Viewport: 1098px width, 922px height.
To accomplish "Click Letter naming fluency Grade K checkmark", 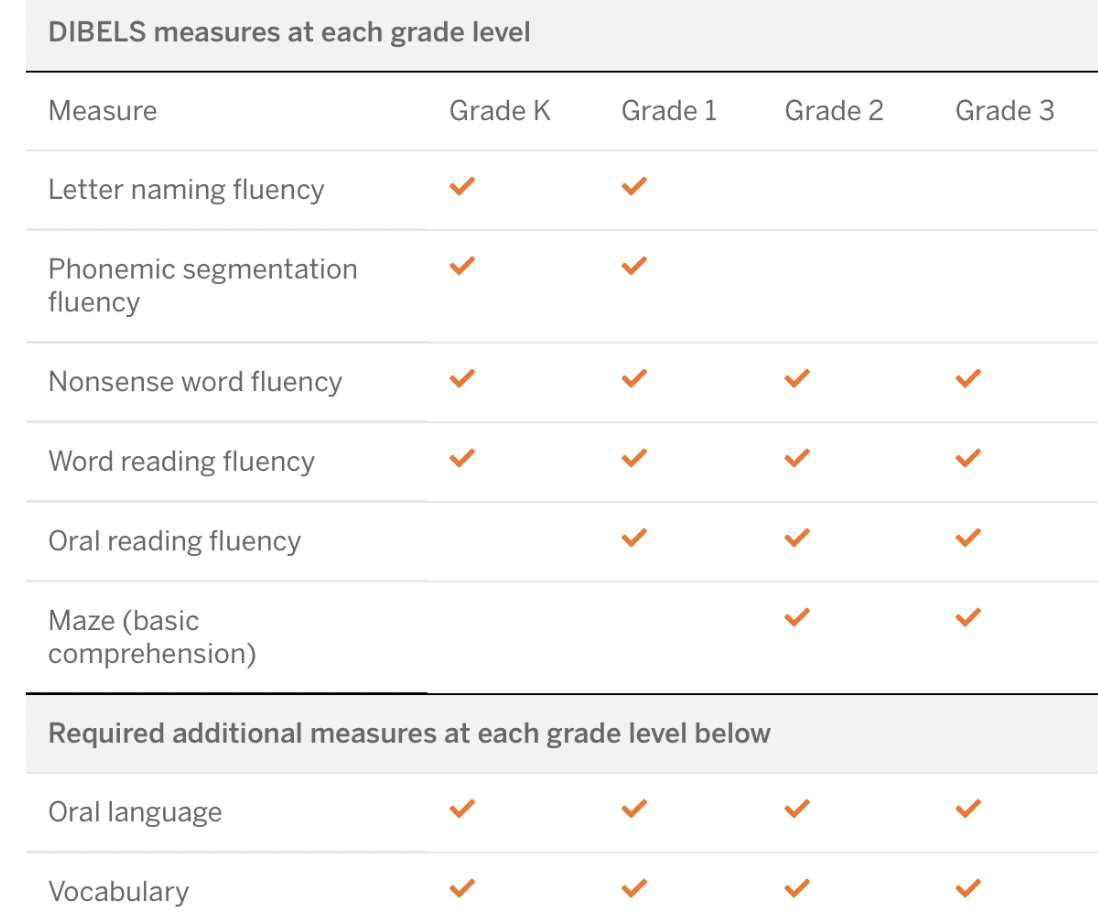I will coord(462,186).
